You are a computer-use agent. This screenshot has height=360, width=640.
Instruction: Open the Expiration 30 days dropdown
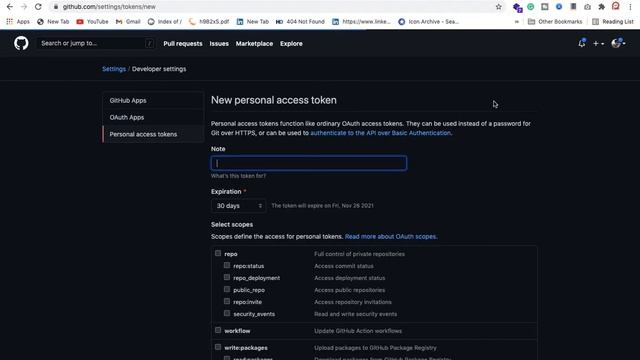pos(238,206)
